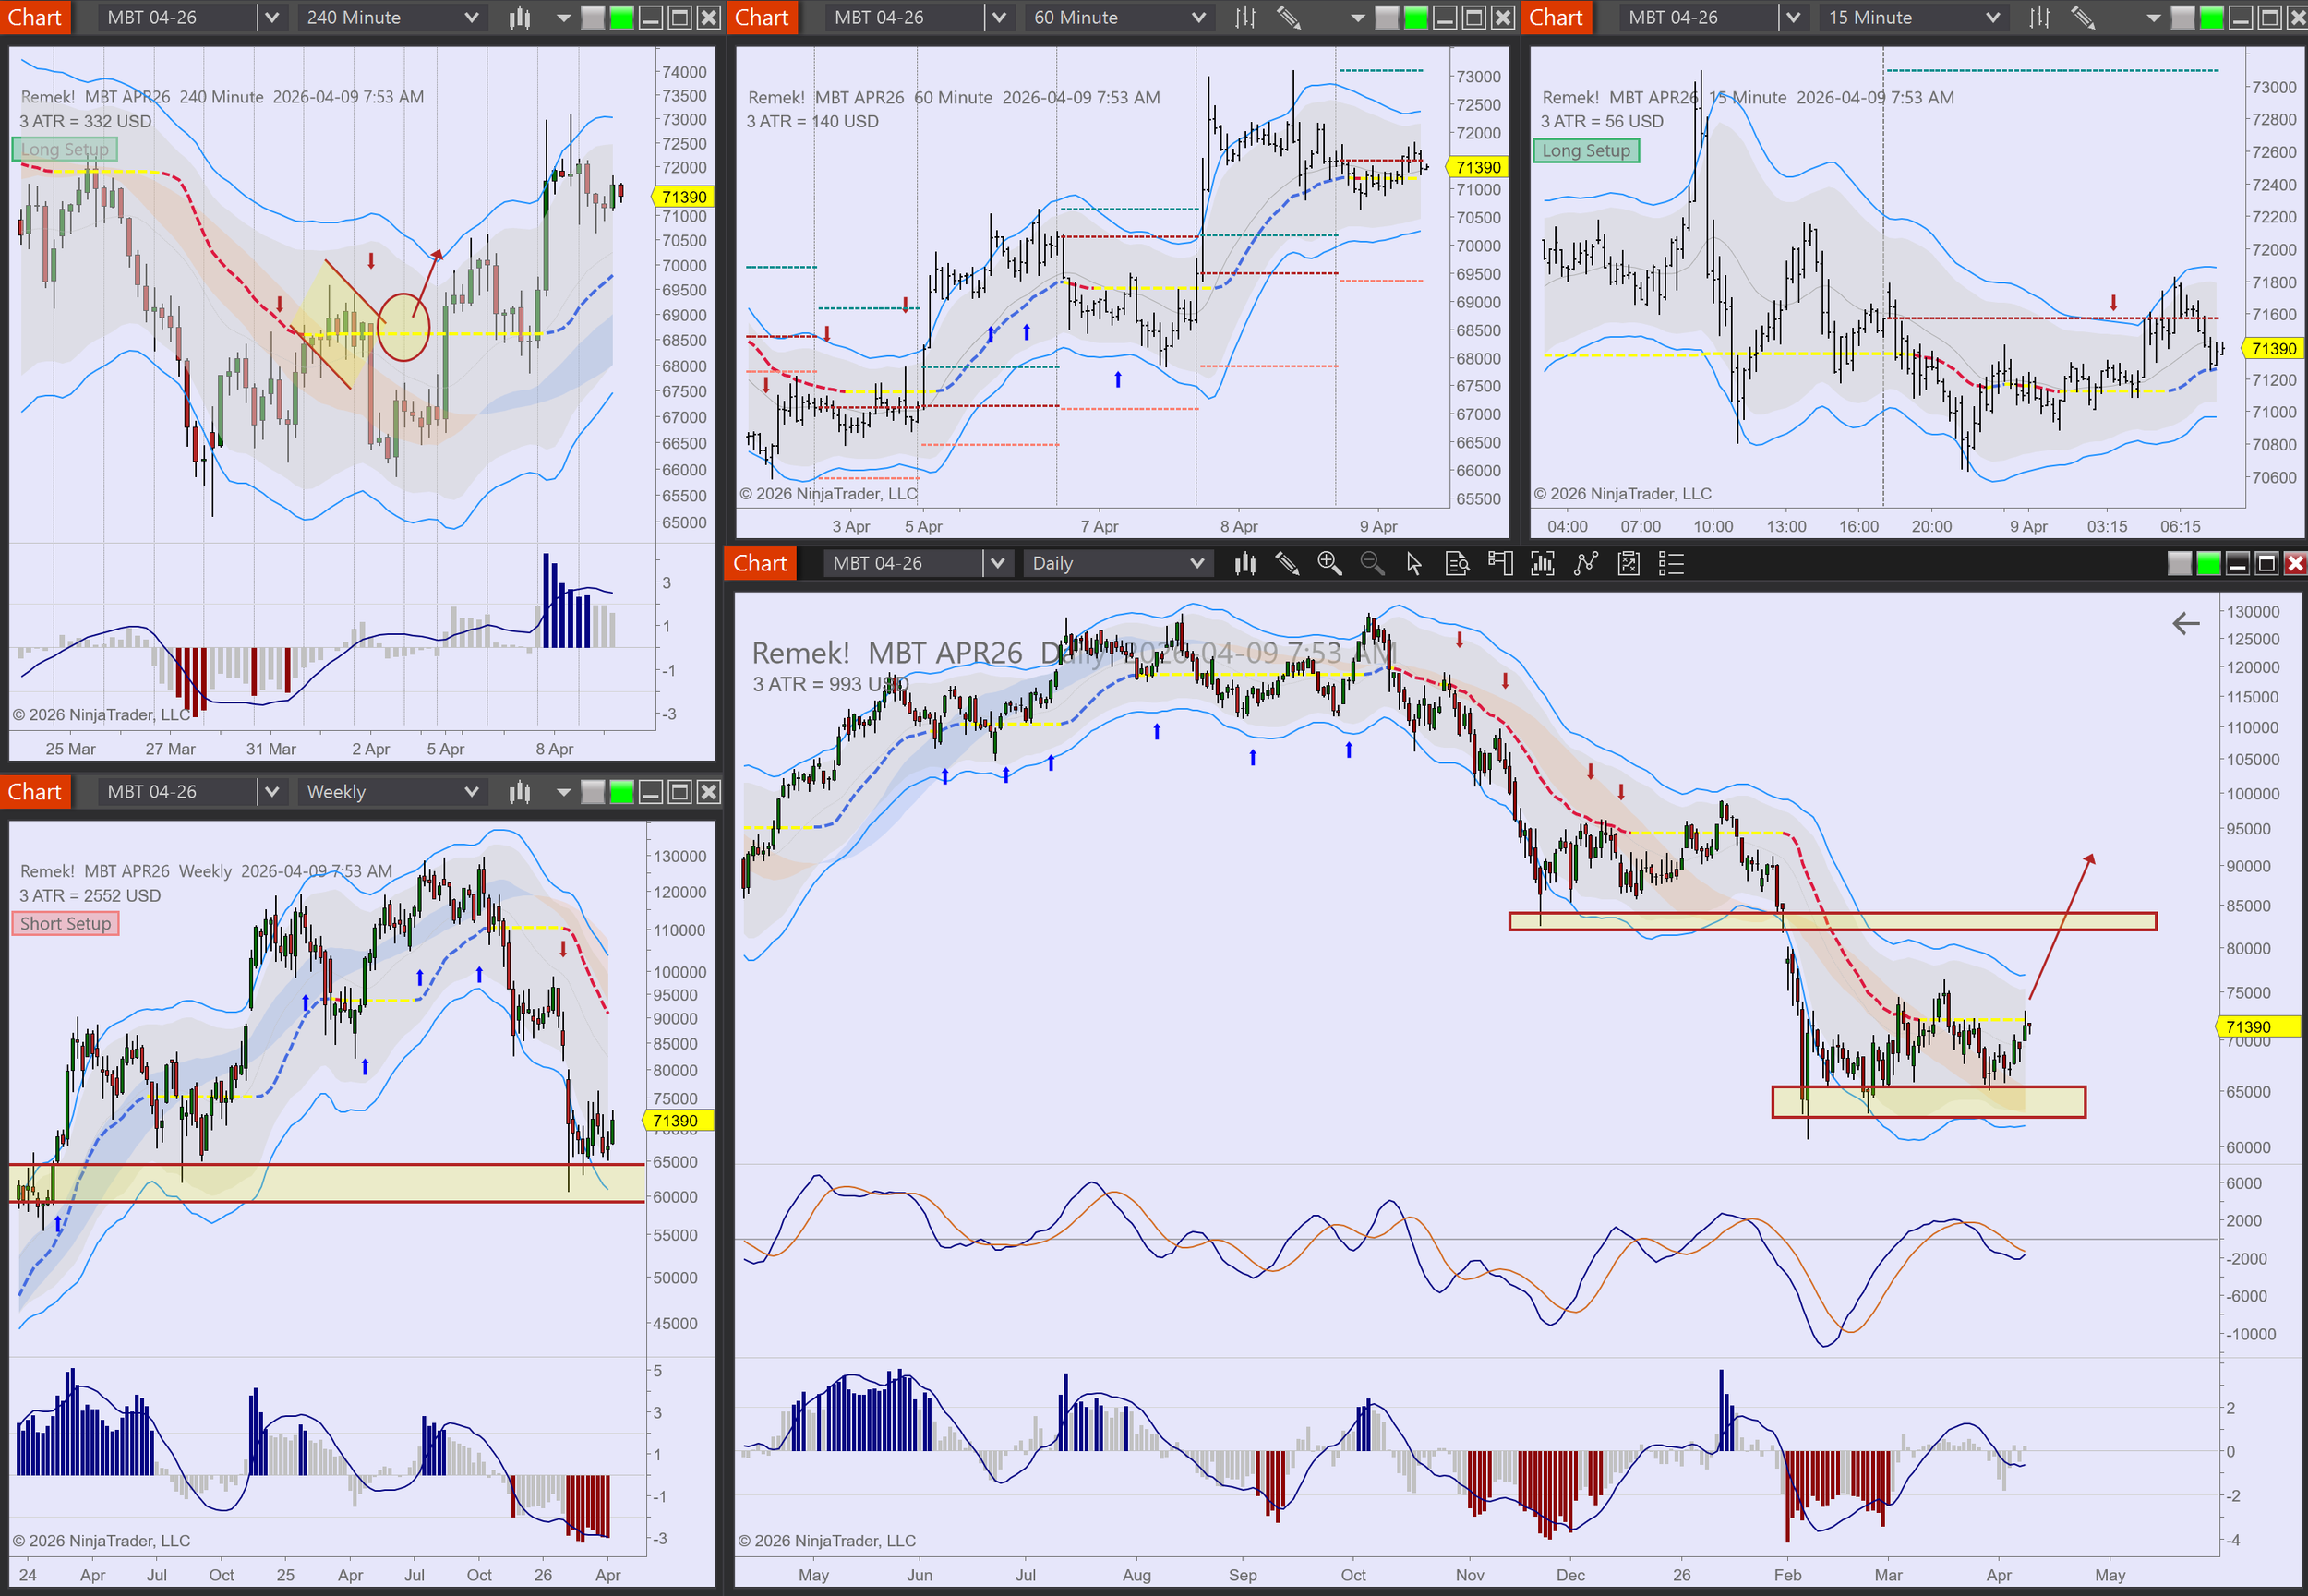Open the properties list icon
Viewport: 2308px width, 1596px height.
[1671, 564]
